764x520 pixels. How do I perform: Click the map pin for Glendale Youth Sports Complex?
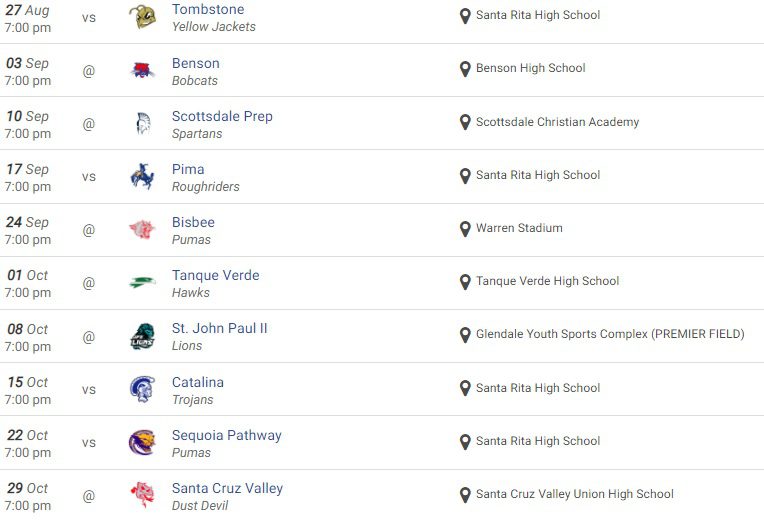tap(465, 335)
